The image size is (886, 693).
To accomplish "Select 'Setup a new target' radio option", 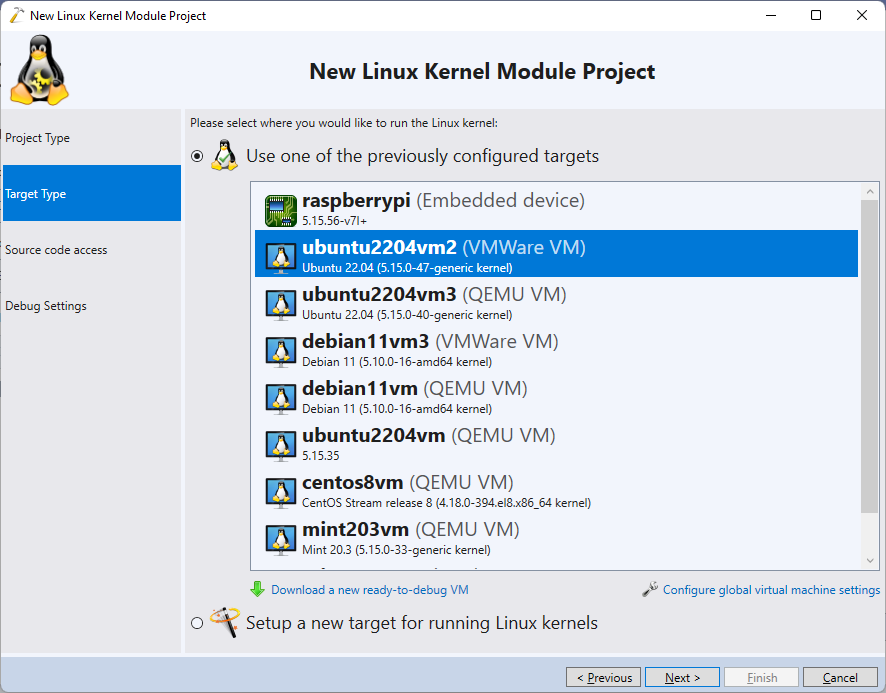I will pyautogui.click(x=197, y=623).
